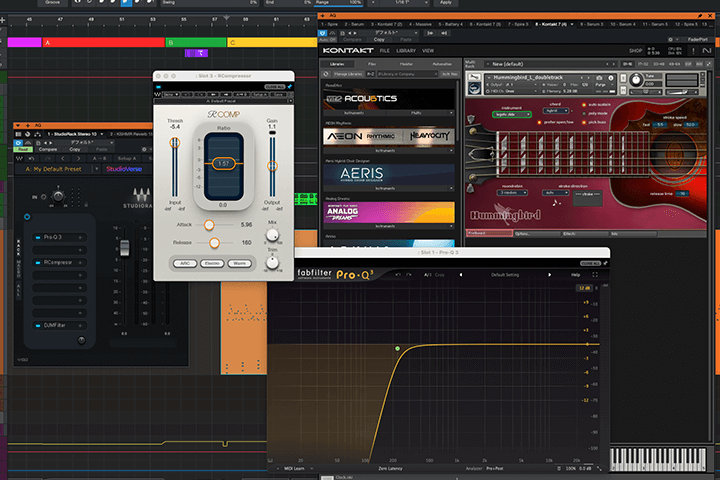Open Kontakt info panel (i) icon
Screen dimensions: 720x480
611,78
